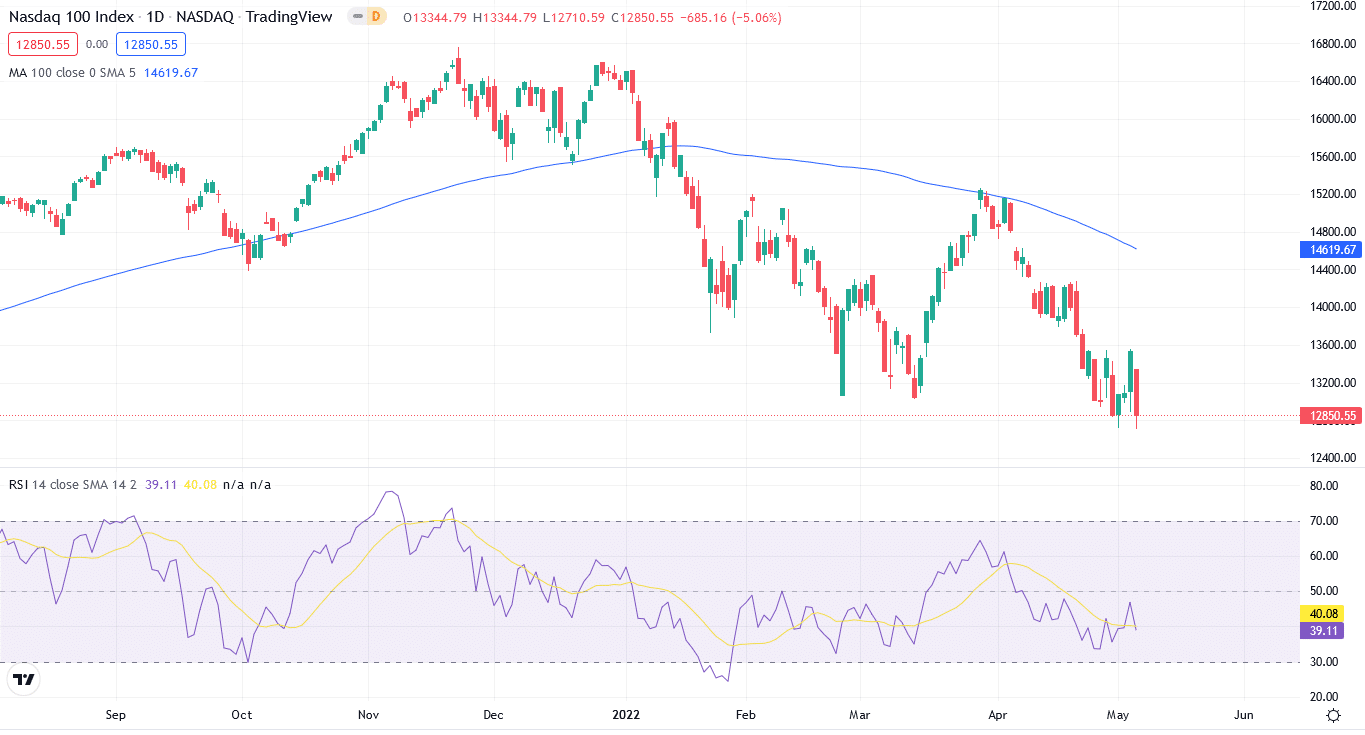Click the 16000.00 price scale label
Viewport: 1365px width, 735px height.
(1332, 119)
